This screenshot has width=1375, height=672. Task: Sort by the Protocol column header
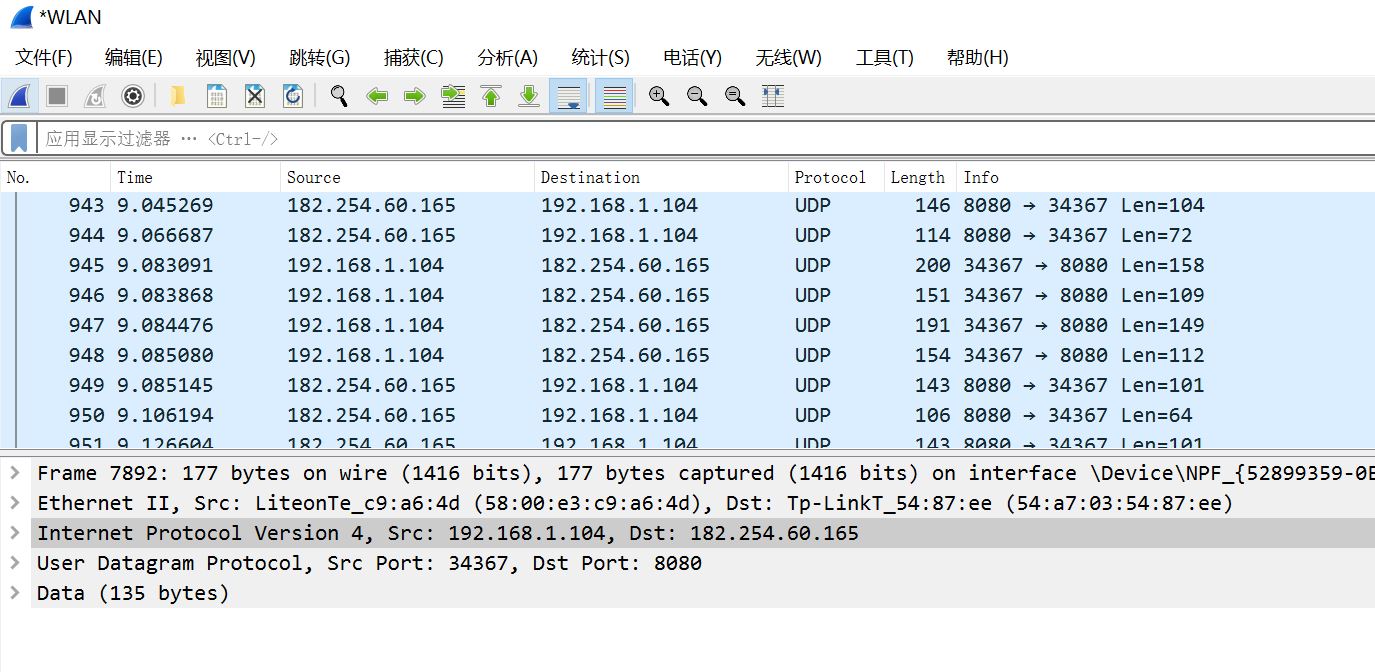[x=836, y=177]
